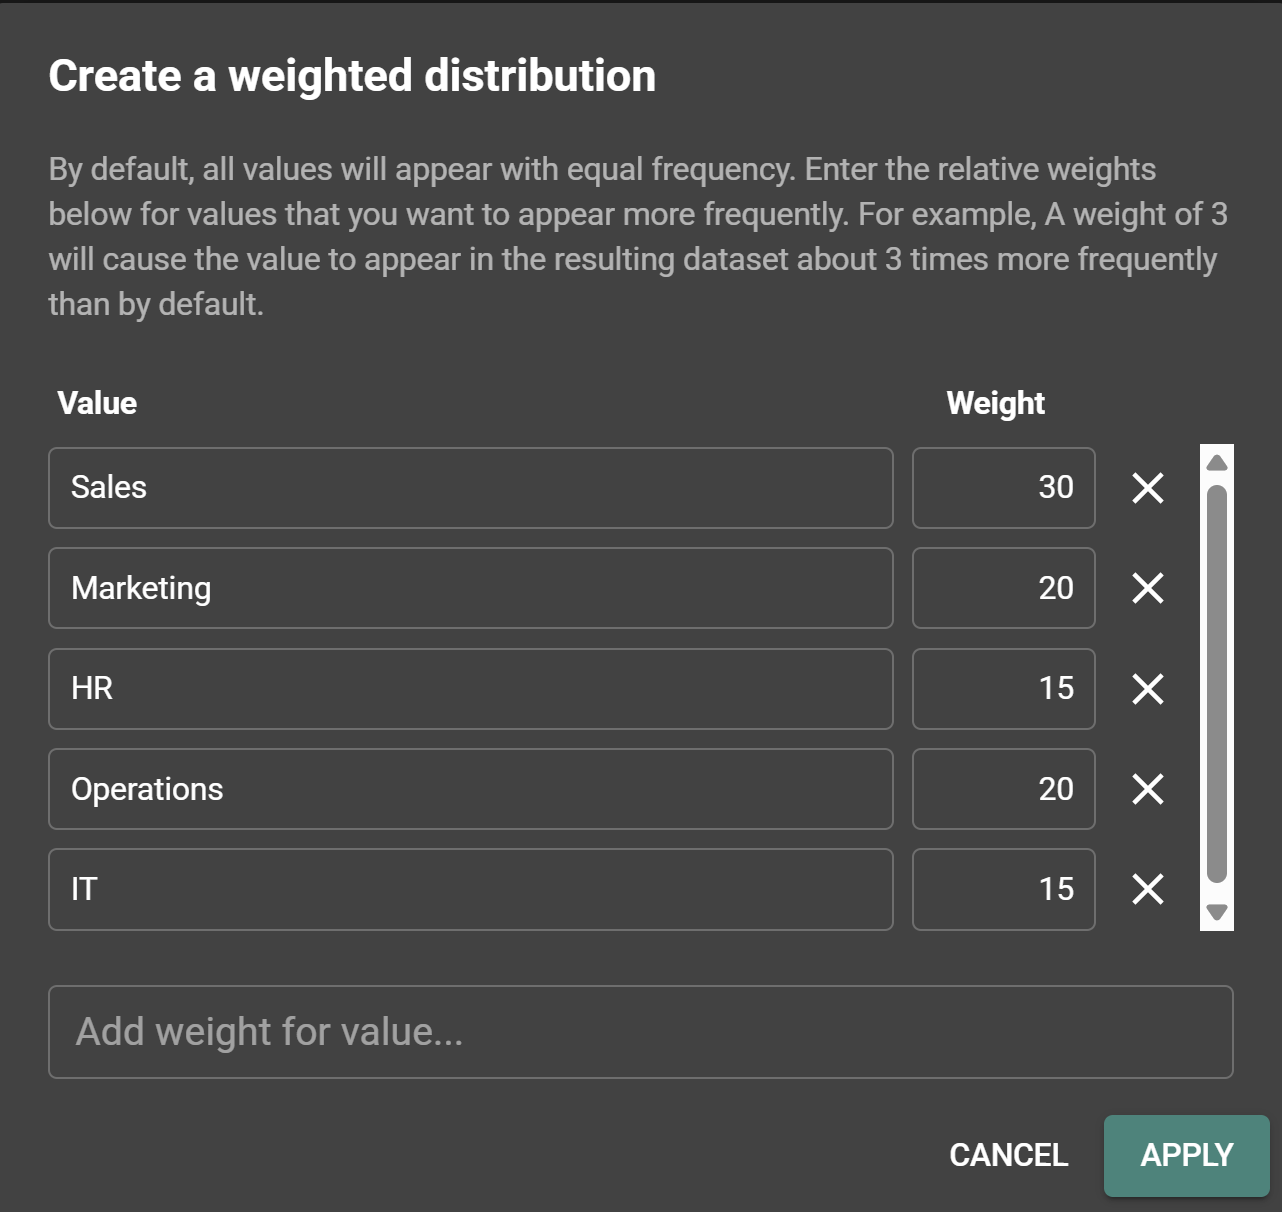Click the Operations weight field
The height and width of the screenshot is (1212, 1282).
(x=1003, y=789)
